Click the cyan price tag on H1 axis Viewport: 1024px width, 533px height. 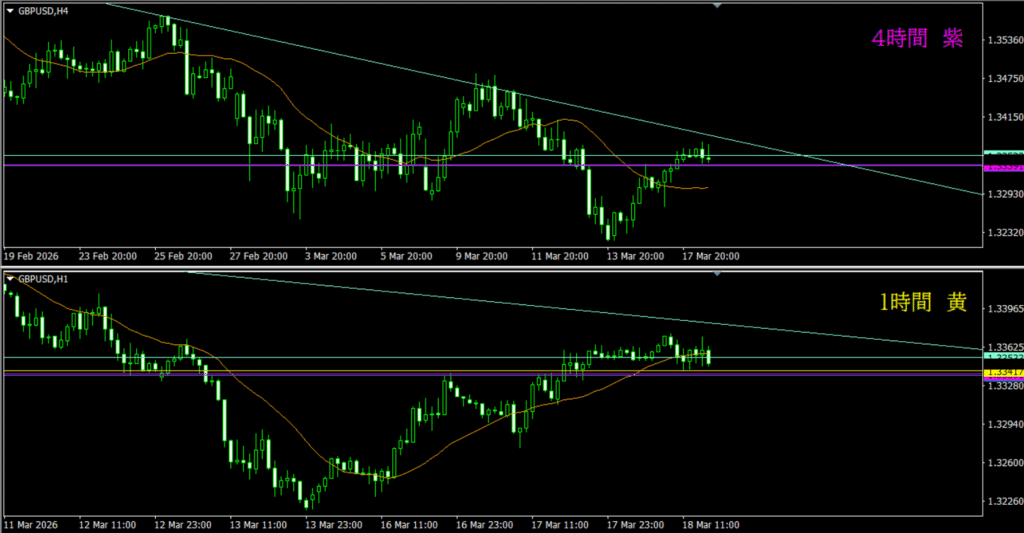click(1003, 357)
